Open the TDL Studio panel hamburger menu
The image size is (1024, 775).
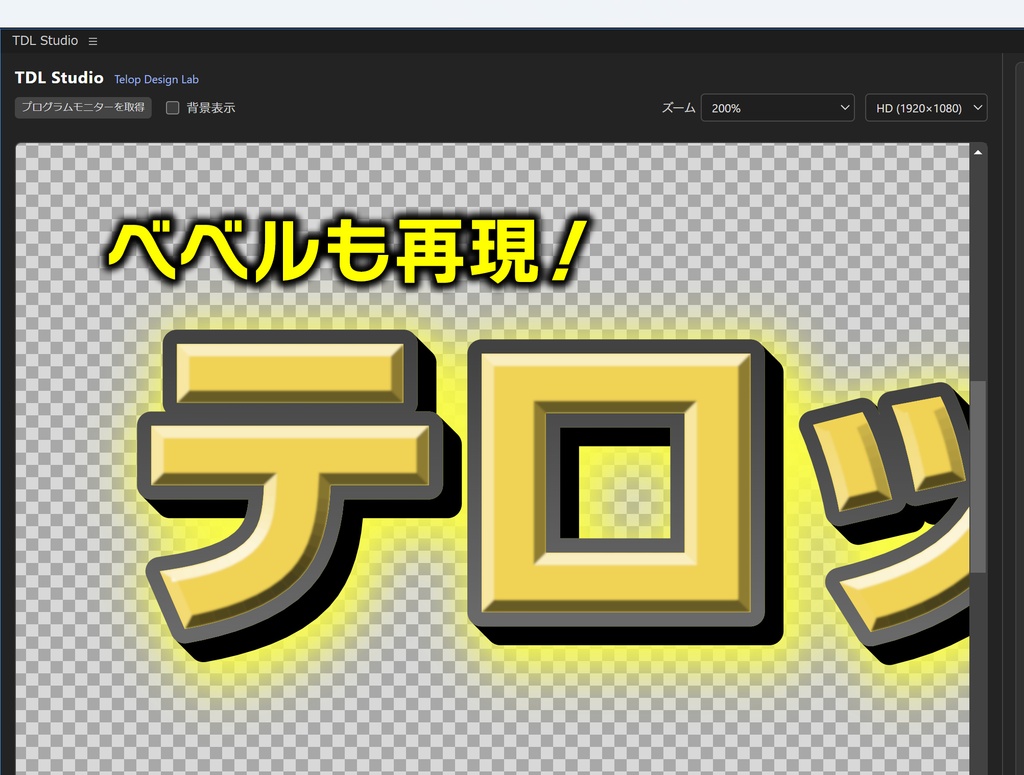coord(93,41)
